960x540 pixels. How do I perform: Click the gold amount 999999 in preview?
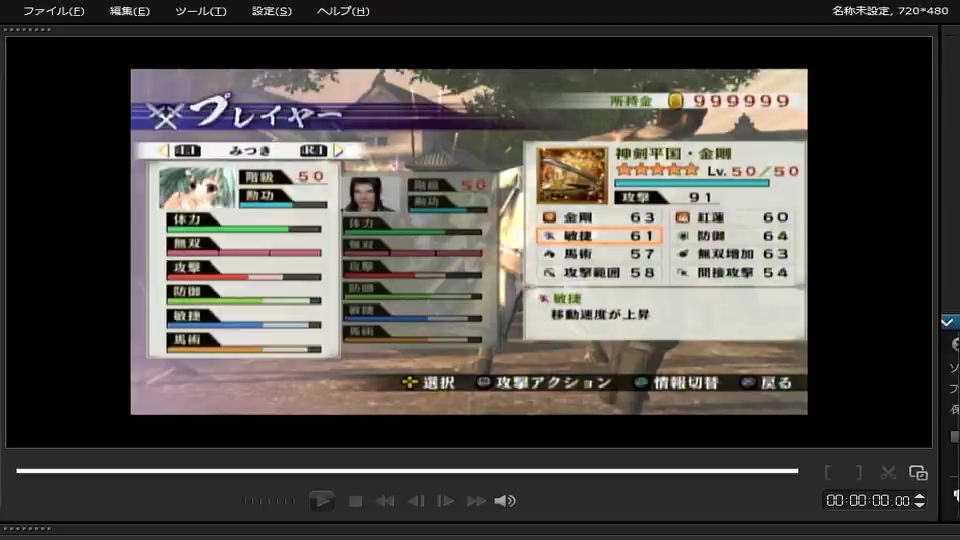pos(741,101)
